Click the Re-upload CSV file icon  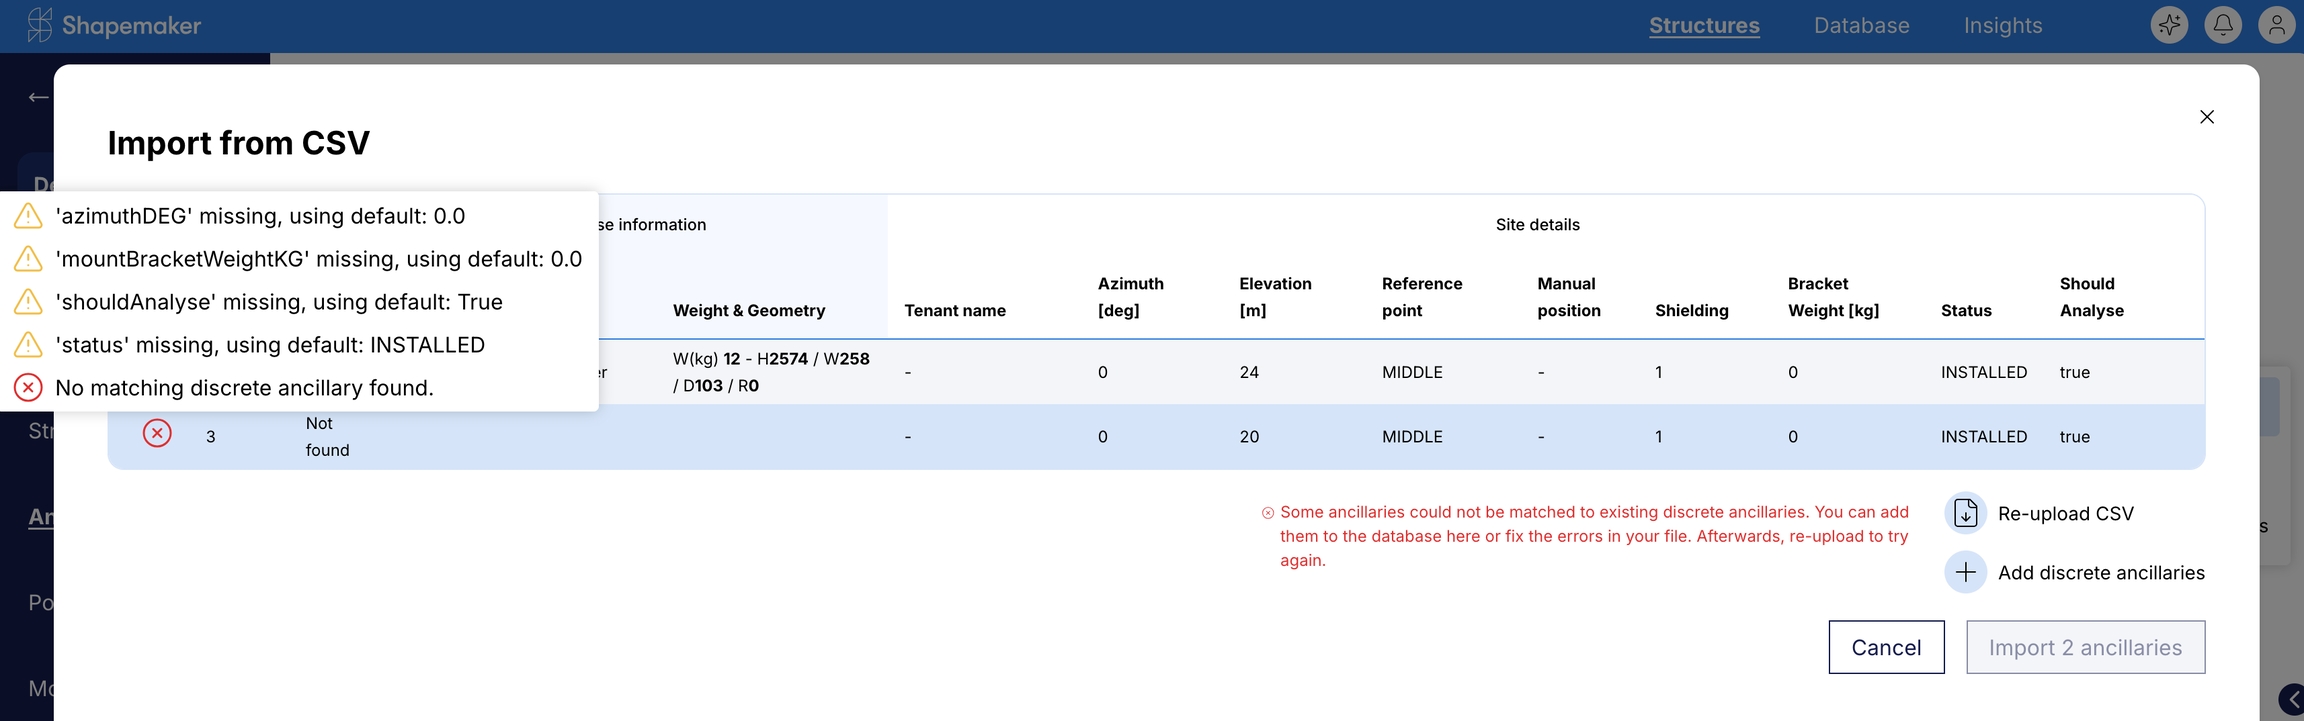pos(1965,513)
